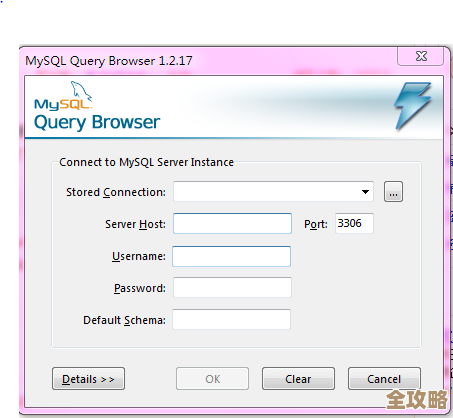Focus the Password text field
This screenshot has width=453, height=418.
(232, 287)
